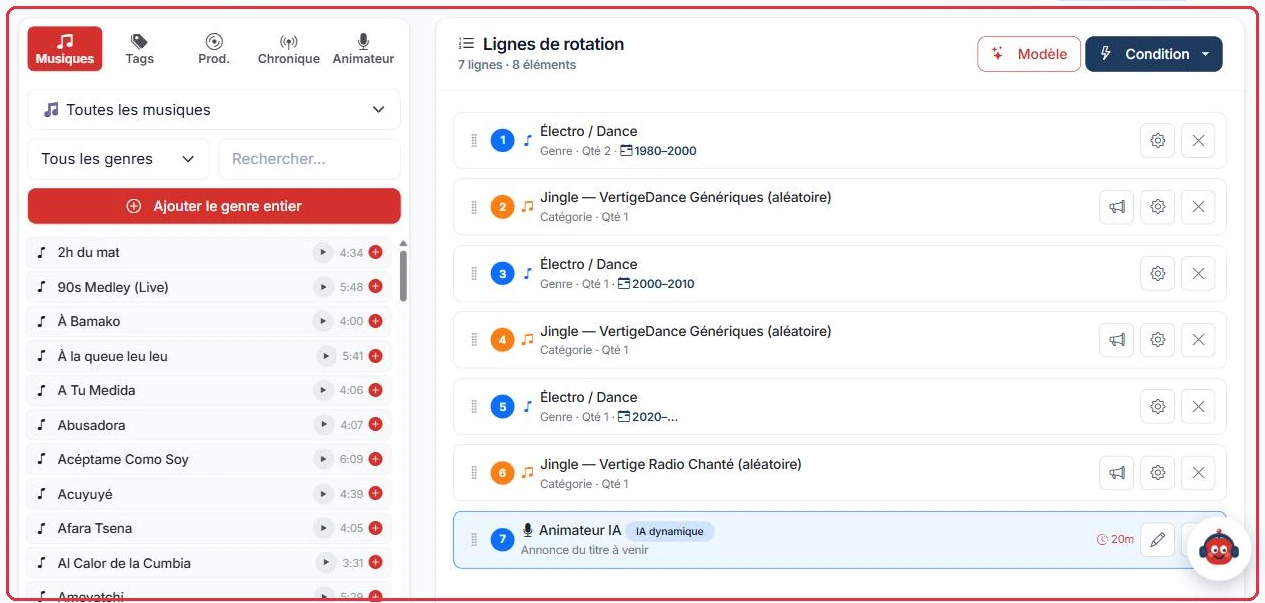
Task: Open settings gear for line 2 jingle
Action: [1158, 207]
